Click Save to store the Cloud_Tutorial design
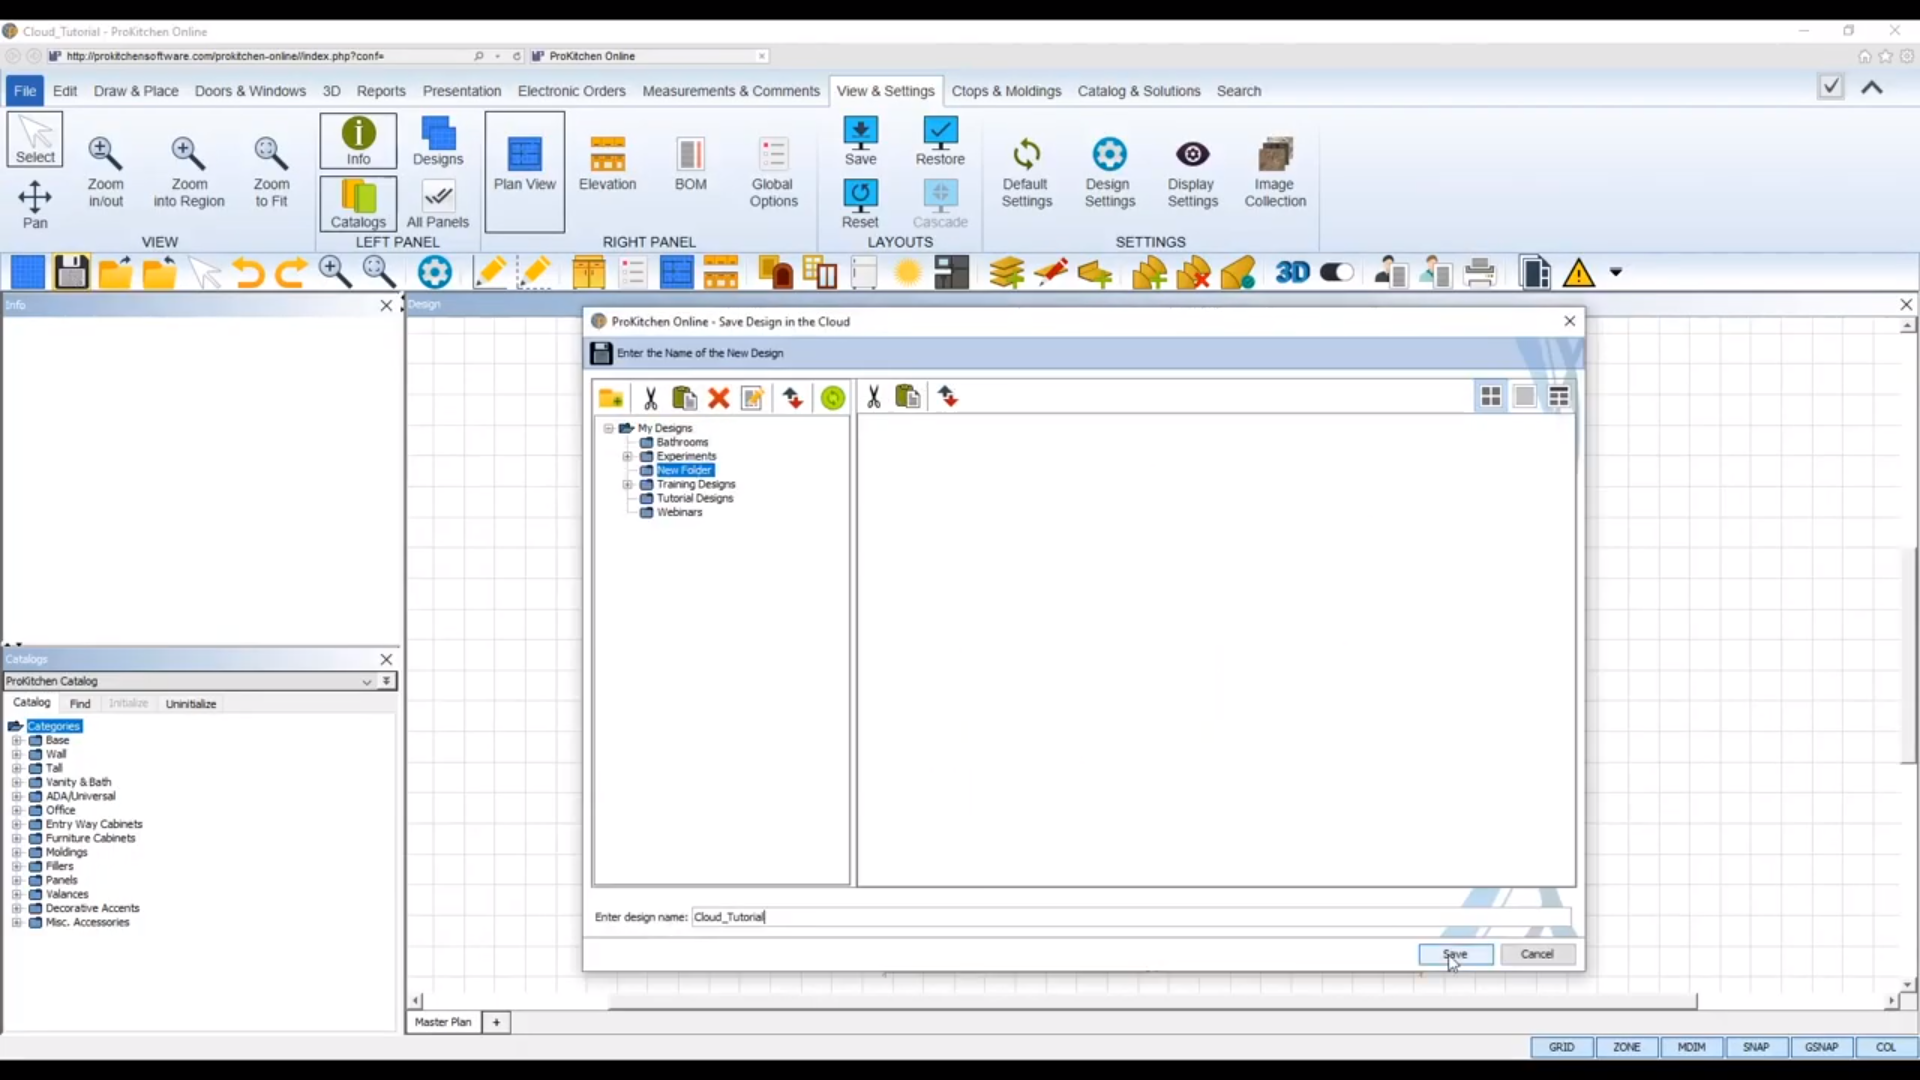Image resolution: width=1920 pixels, height=1080 pixels. tap(1456, 954)
